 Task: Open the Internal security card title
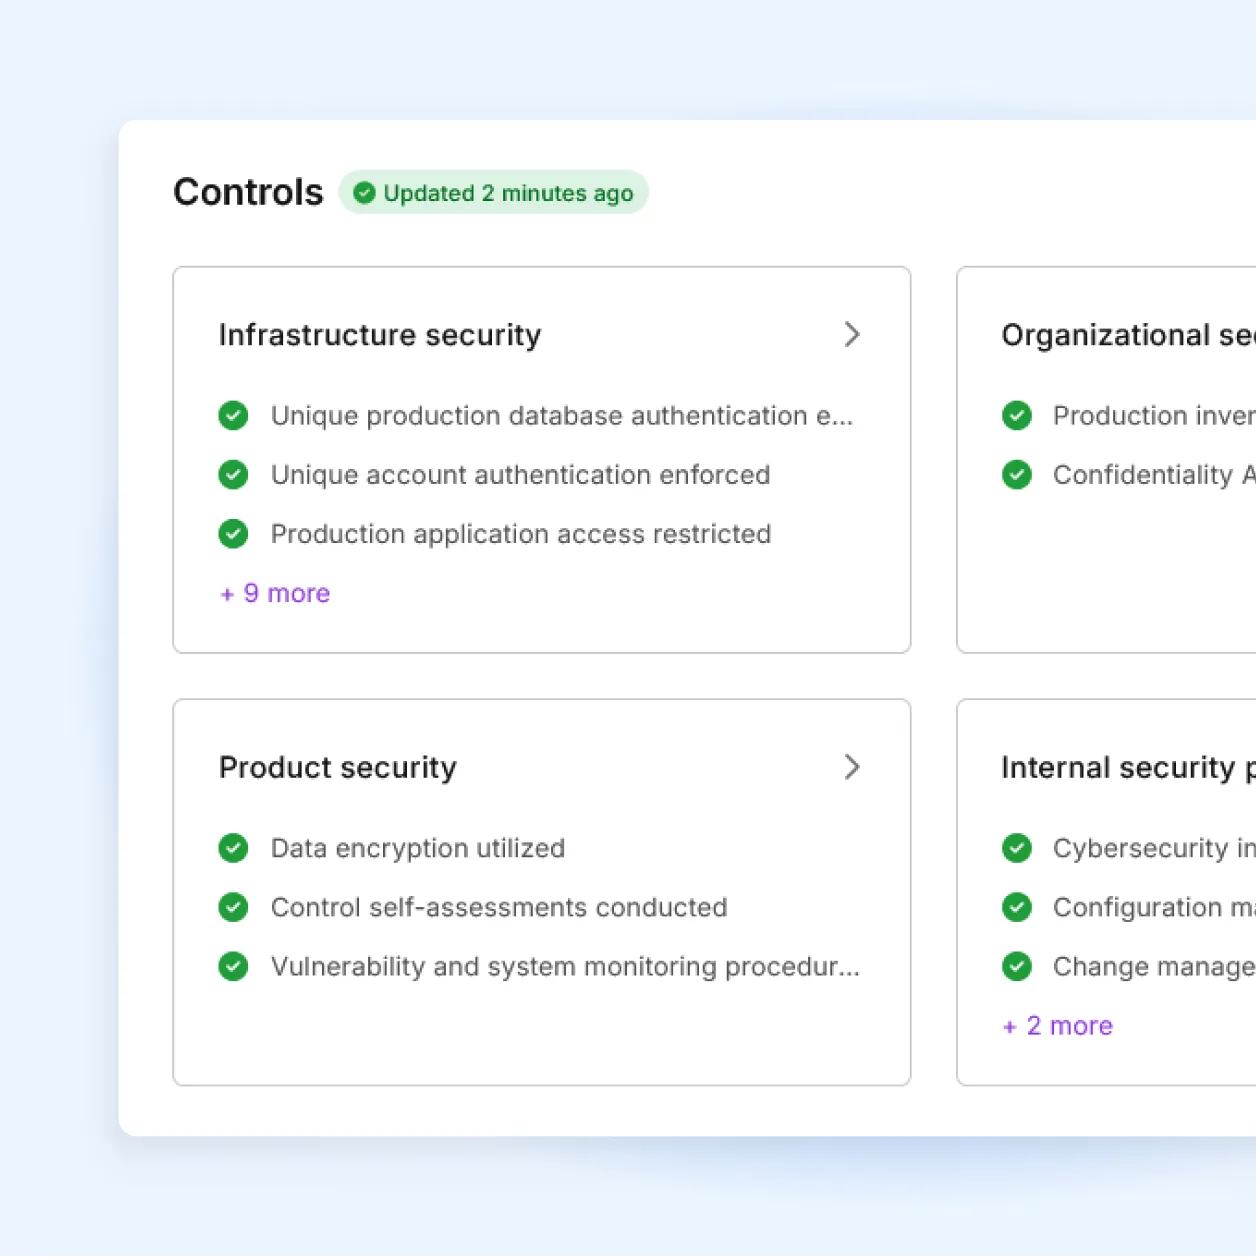pyautogui.click(x=1129, y=767)
